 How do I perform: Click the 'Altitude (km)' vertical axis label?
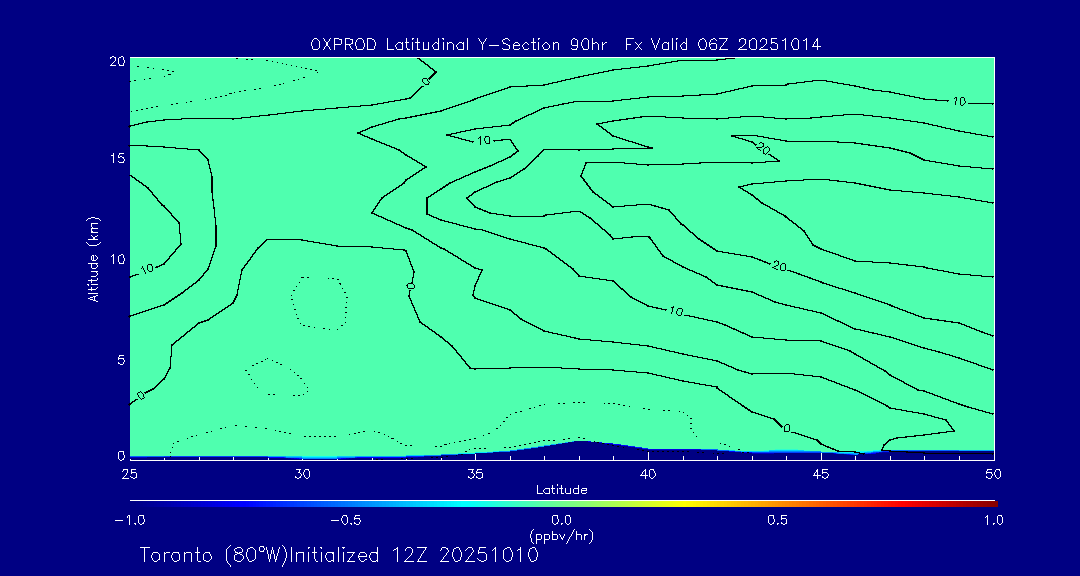pos(94,258)
